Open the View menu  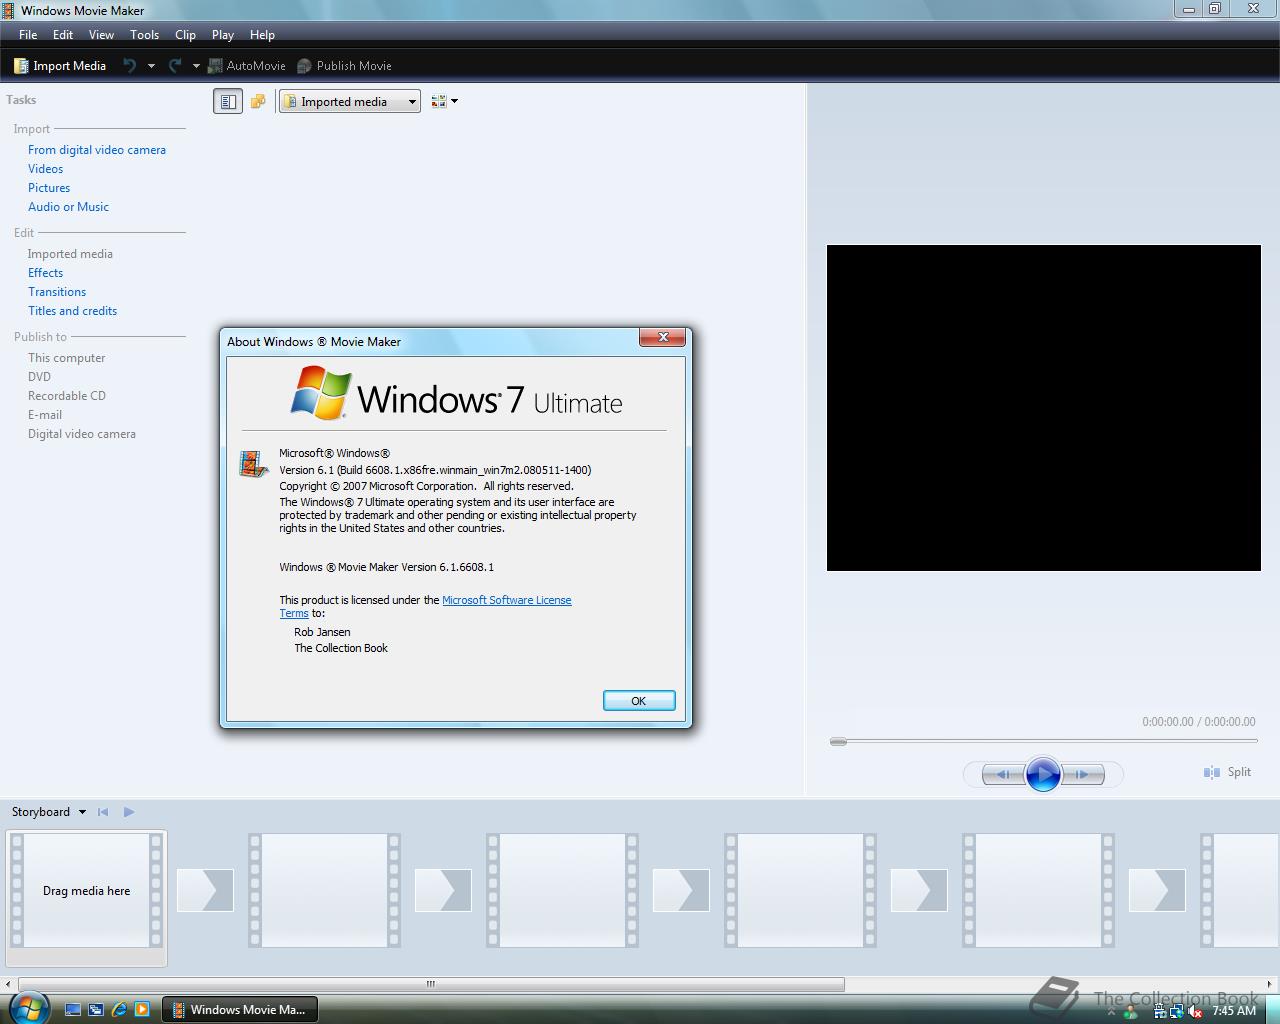[101, 34]
